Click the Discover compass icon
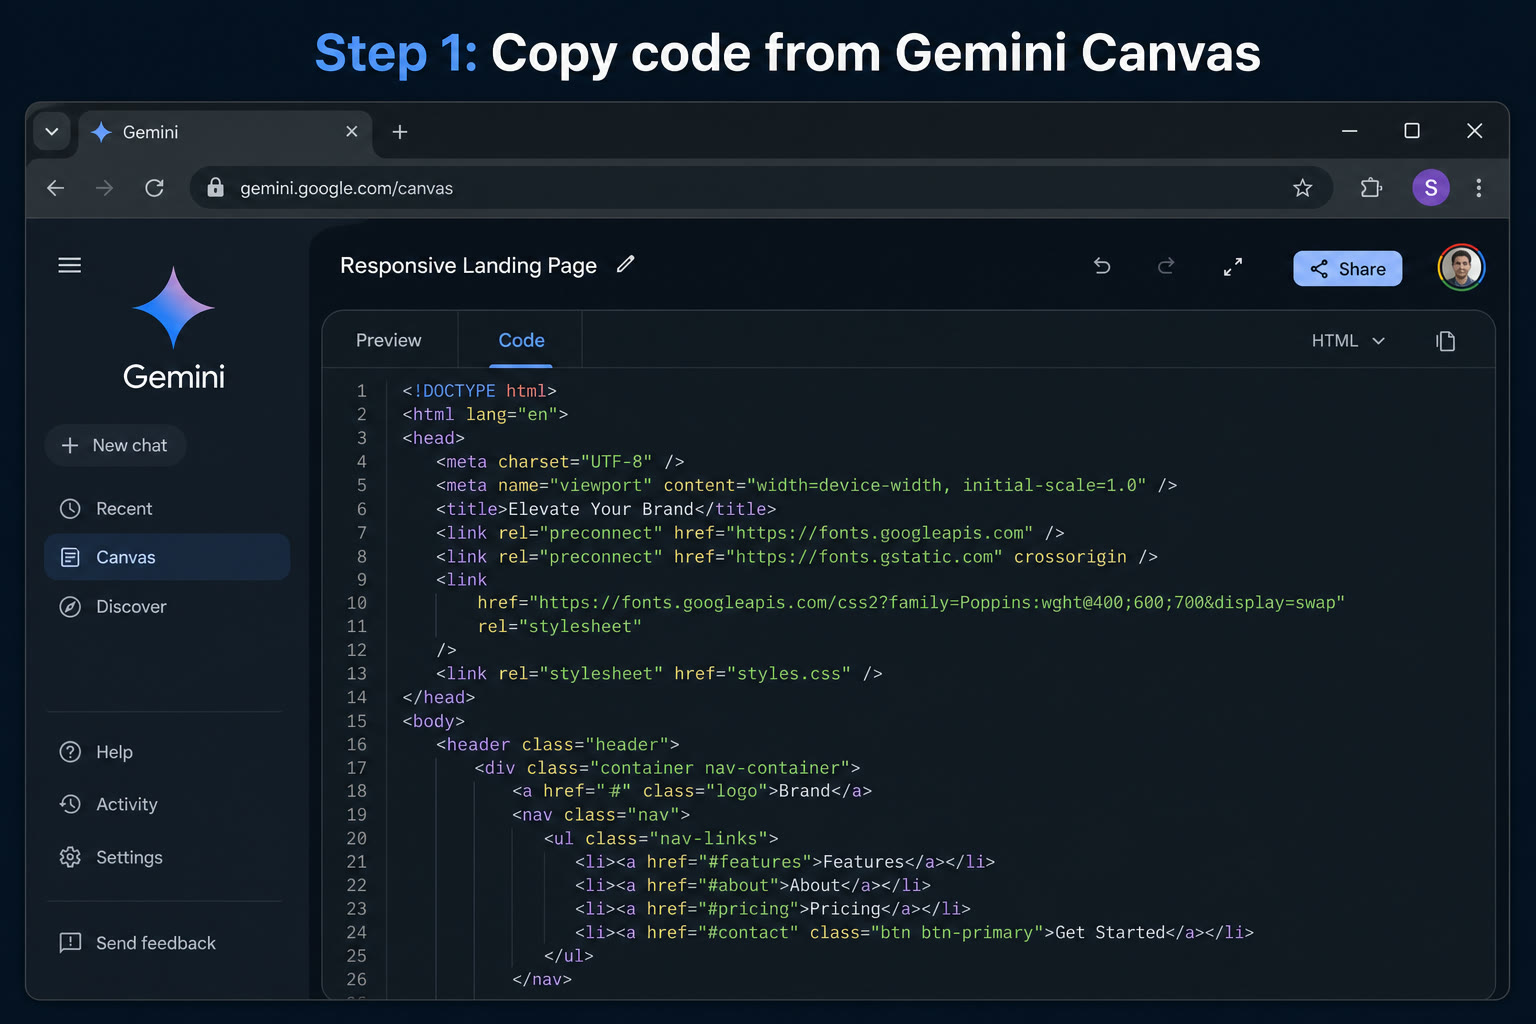 pyautogui.click(x=70, y=606)
